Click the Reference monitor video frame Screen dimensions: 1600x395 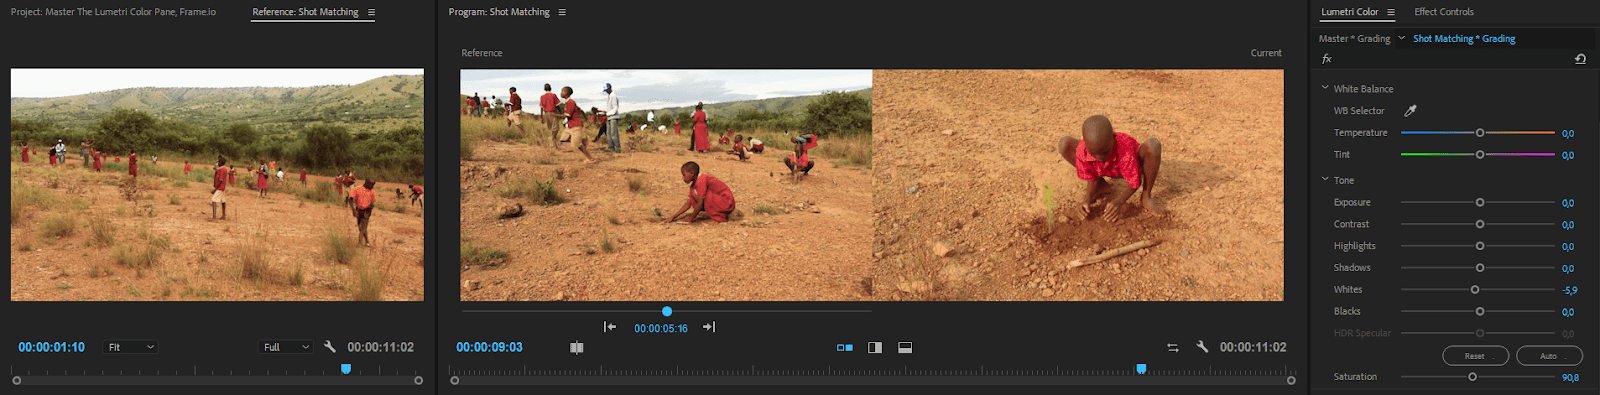click(217, 185)
